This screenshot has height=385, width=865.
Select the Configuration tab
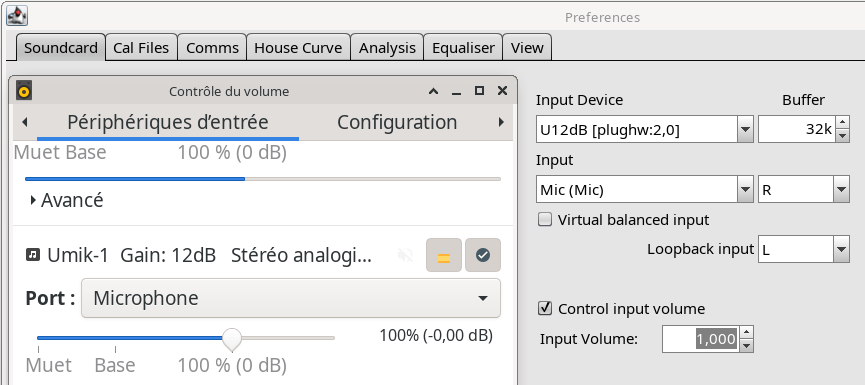coord(397,122)
